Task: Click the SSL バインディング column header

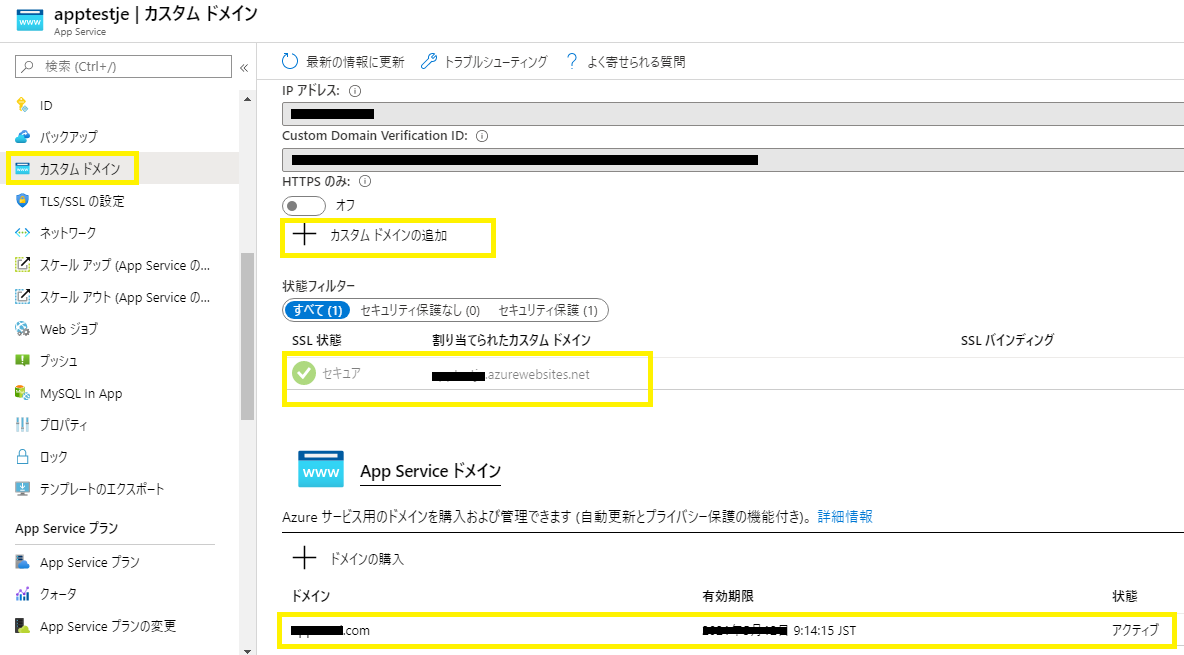Action: tap(1007, 341)
